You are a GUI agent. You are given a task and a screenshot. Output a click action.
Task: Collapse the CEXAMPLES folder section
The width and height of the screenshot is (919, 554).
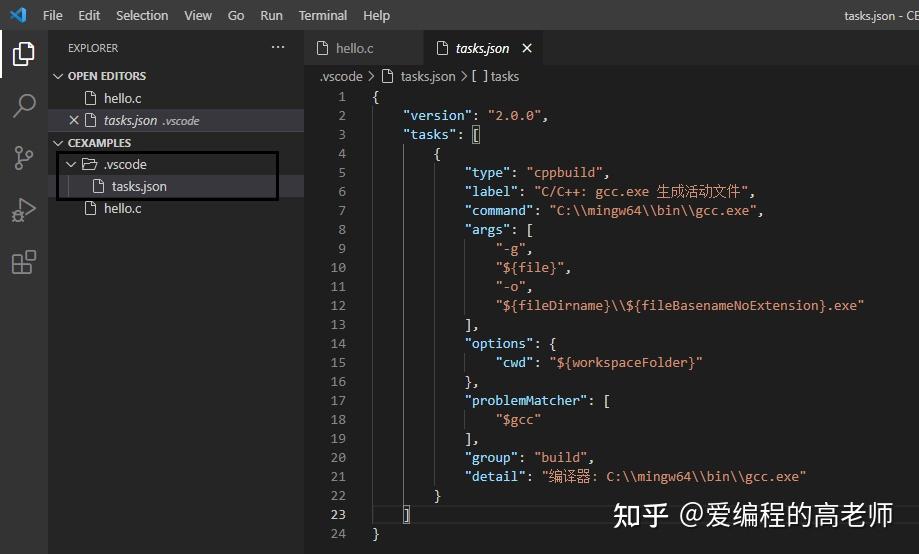click(x=58, y=143)
